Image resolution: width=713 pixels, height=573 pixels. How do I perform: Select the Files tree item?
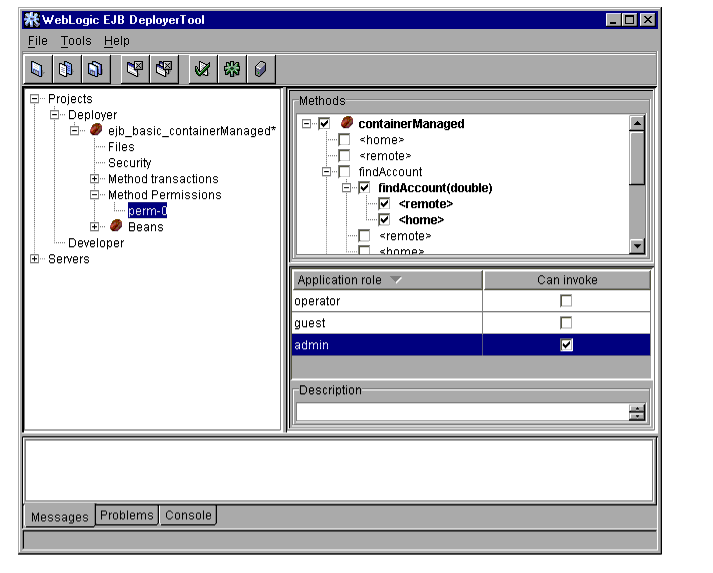click(121, 147)
